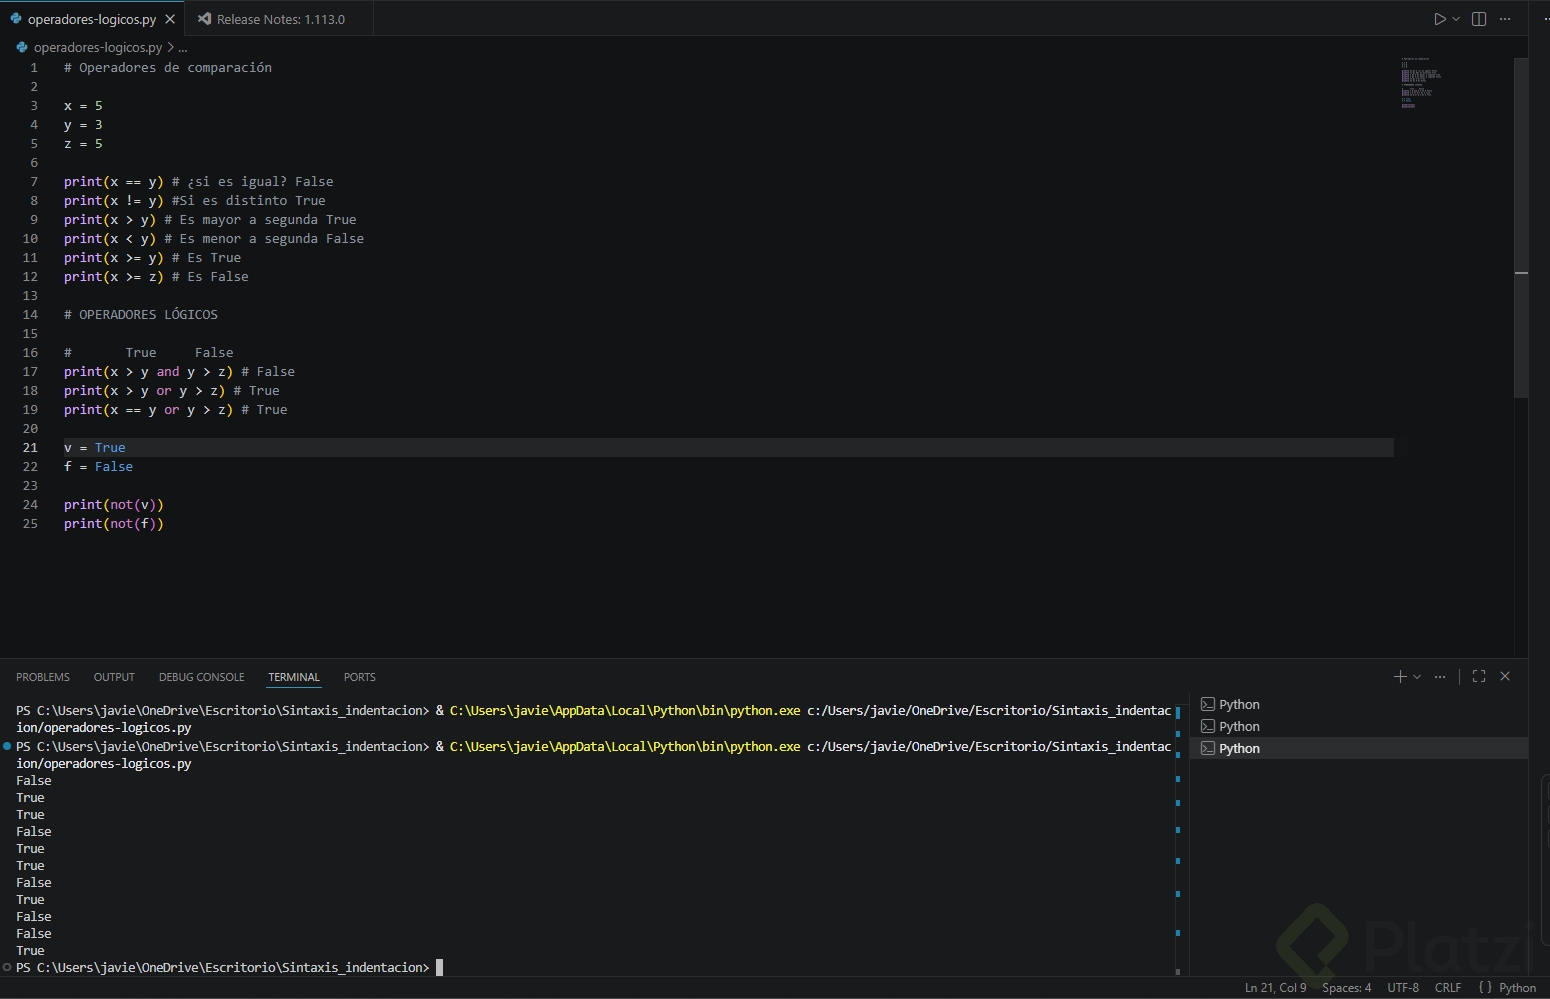
Task: Select the CRLF end-of-line sequence
Action: (1447, 988)
